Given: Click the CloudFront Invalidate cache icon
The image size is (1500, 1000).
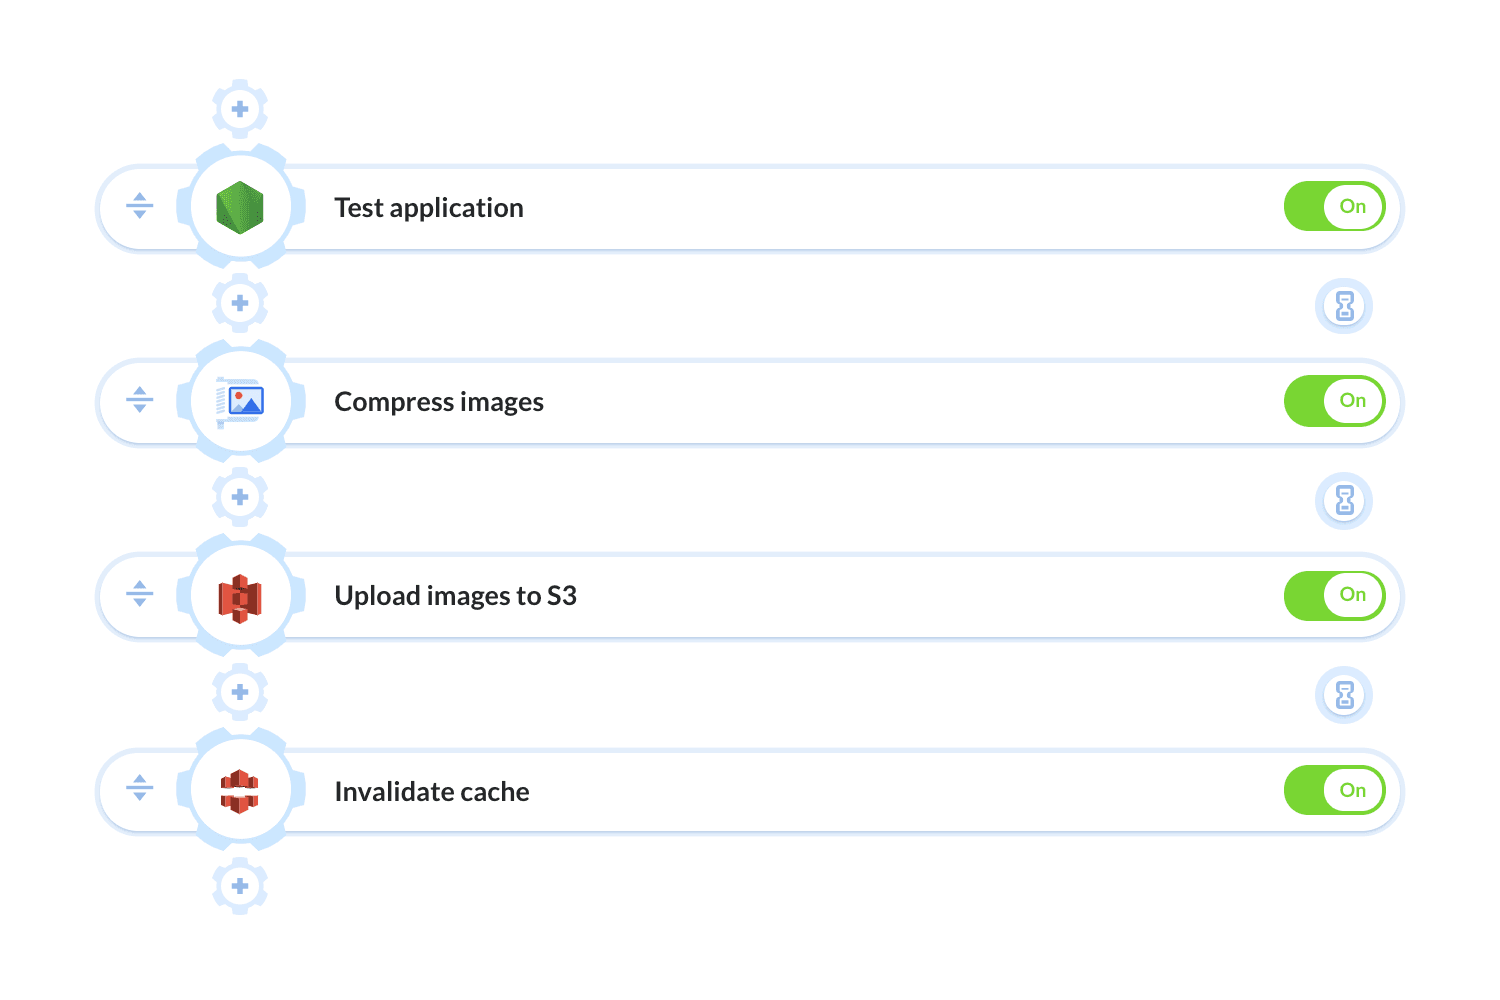Looking at the screenshot, I should [240, 791].
